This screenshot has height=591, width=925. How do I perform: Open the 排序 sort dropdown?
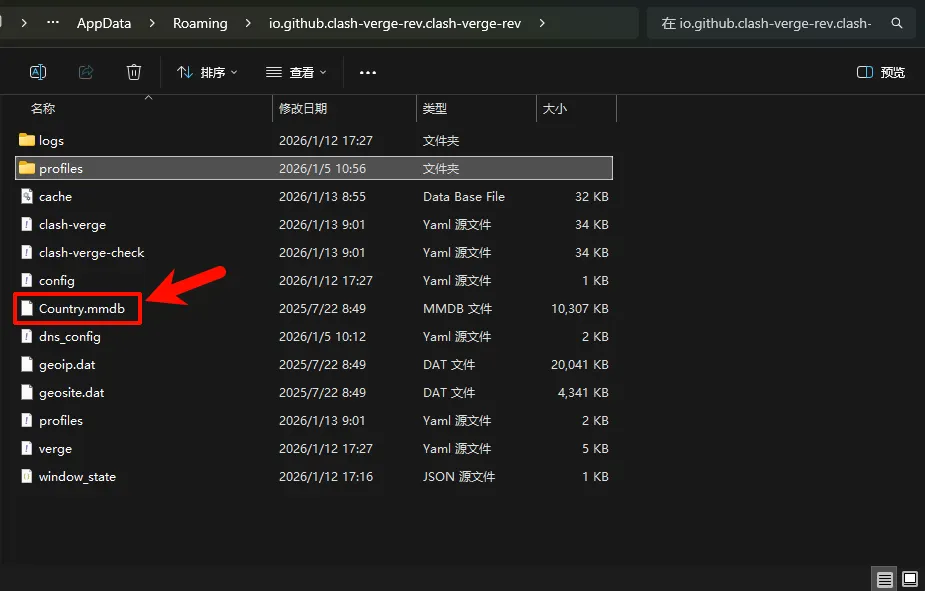(x=207, y=72)
